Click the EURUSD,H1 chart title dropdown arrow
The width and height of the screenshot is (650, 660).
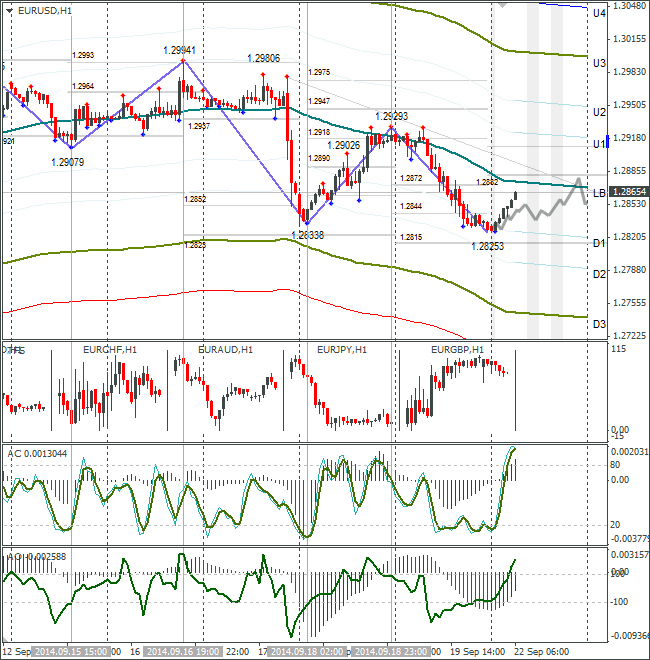point(9,10)
